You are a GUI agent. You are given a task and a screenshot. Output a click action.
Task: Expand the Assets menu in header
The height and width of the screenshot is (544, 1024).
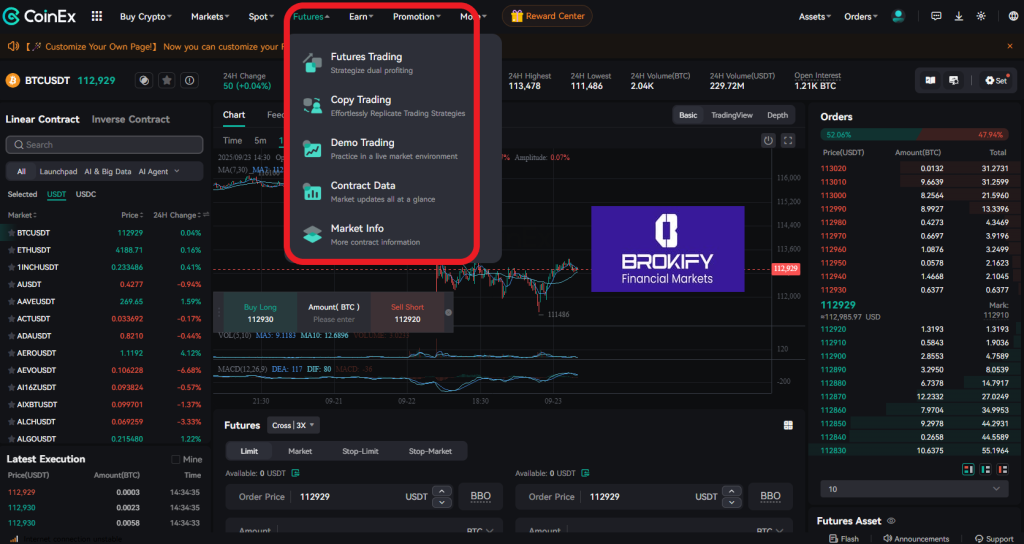tap(813, 17)
